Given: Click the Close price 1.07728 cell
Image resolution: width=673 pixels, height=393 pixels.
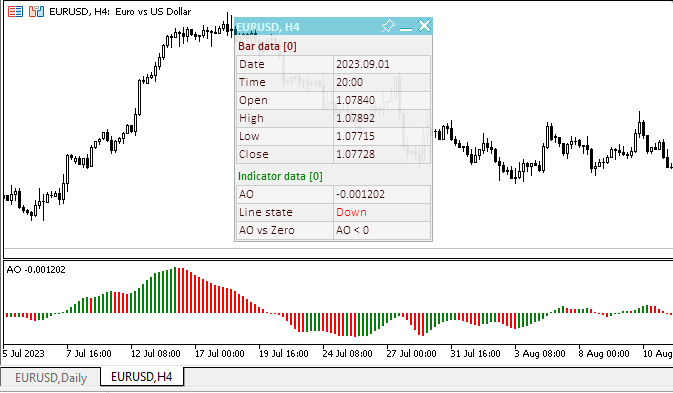Looking at the screenshot, I should (x=382, y=154).
